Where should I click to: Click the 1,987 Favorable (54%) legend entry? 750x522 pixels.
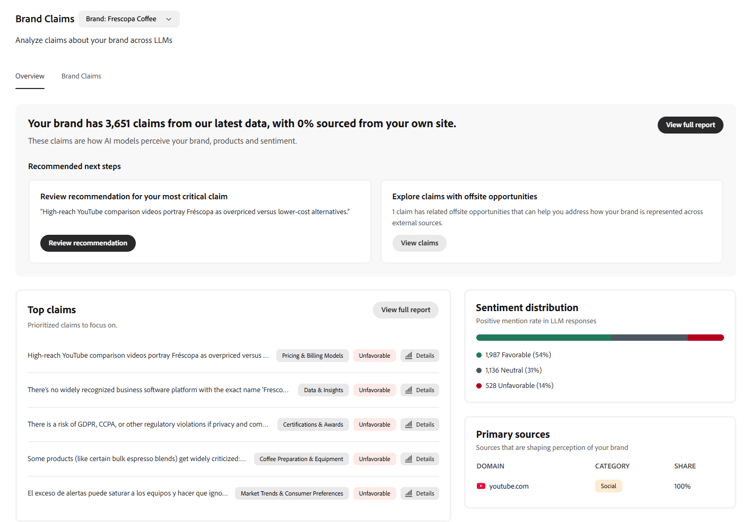pos(514,355)
